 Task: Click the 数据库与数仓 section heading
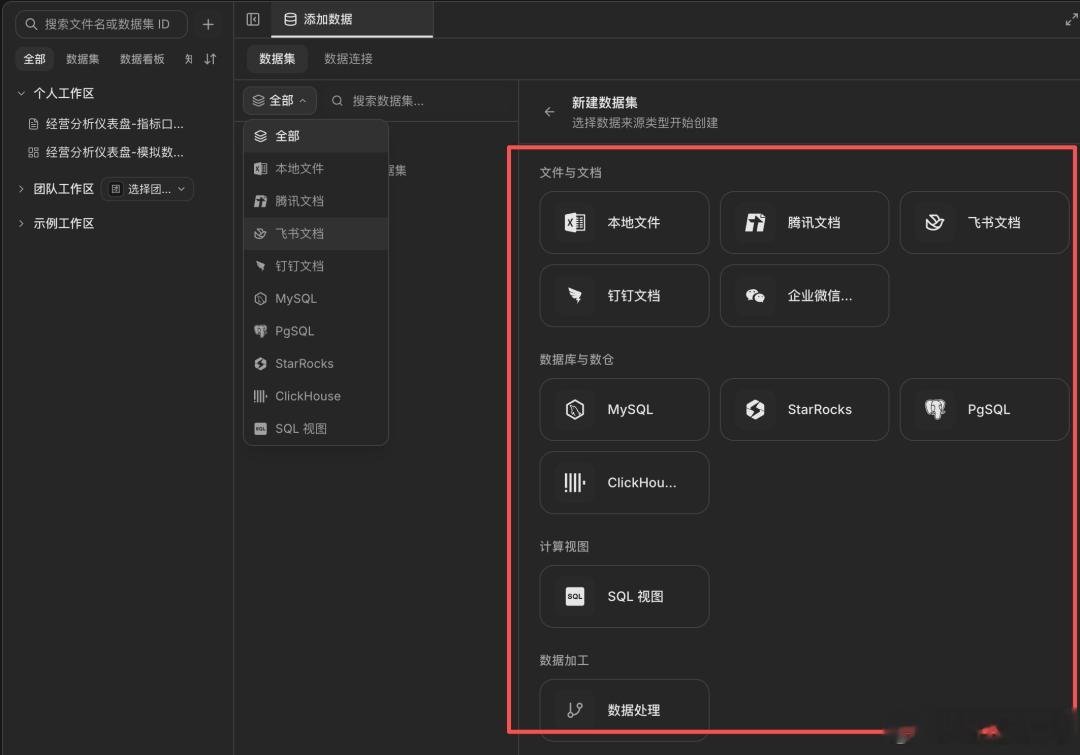(x=577, y=360)
